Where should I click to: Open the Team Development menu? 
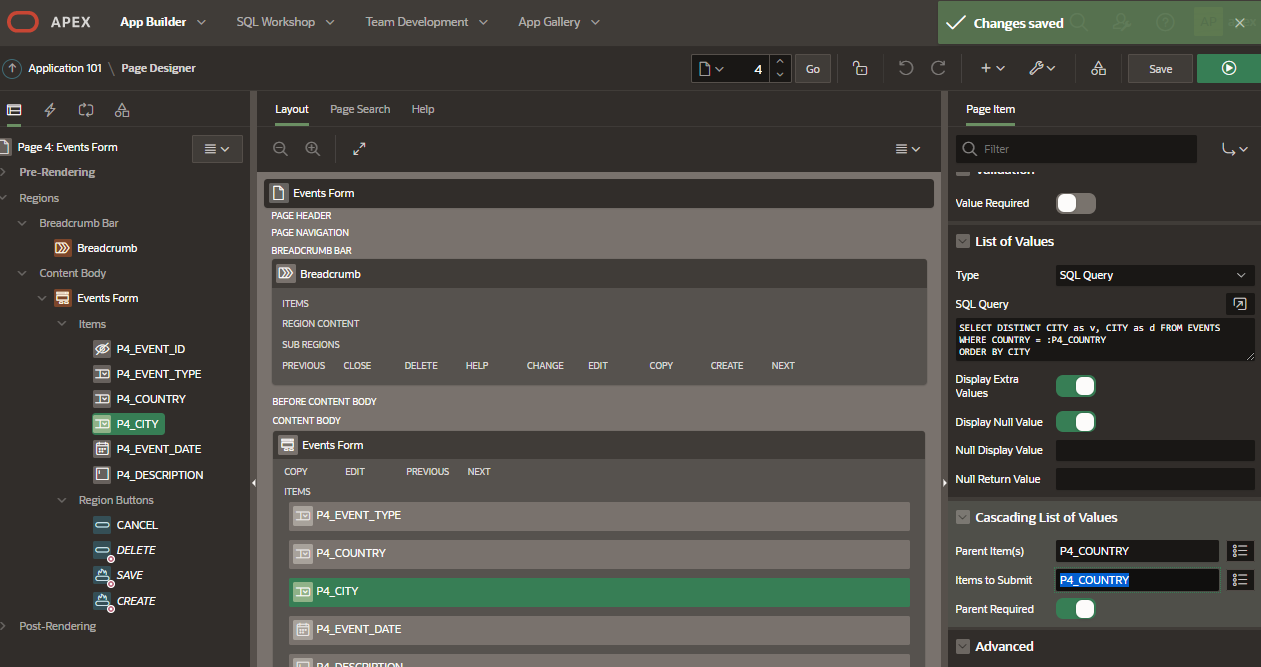click(x=426, y=21)
